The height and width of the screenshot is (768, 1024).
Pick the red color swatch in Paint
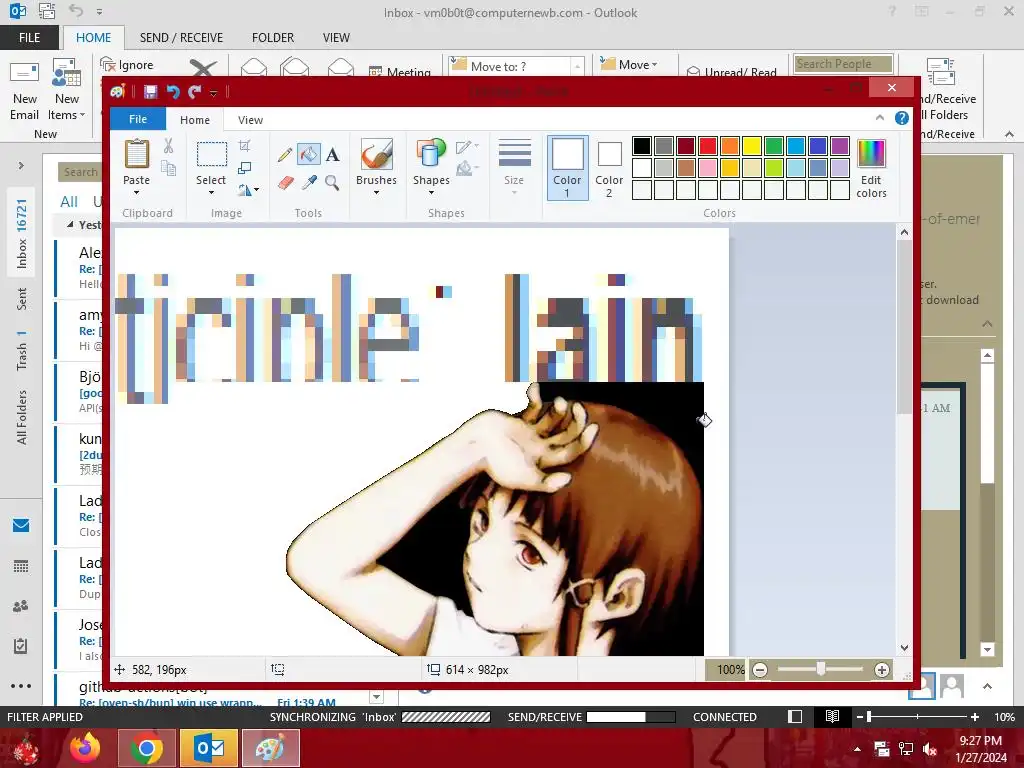click(707, 146)
